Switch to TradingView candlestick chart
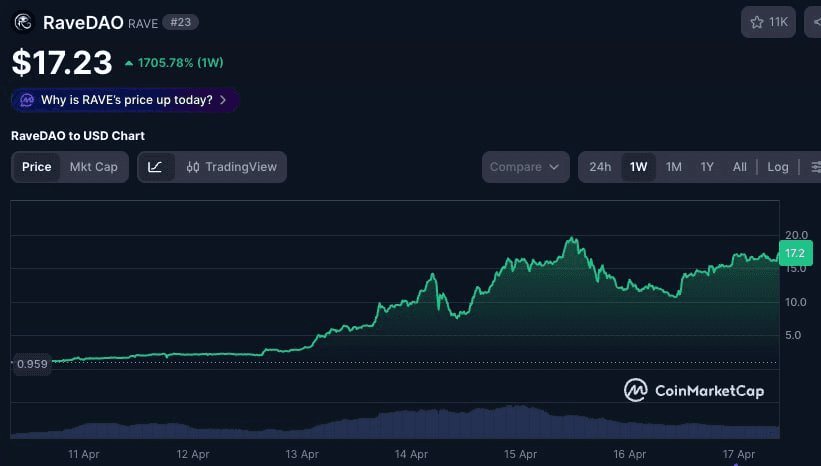Viewport: 821px width, 466px height. pyautogui.click(x=231, y=167)
